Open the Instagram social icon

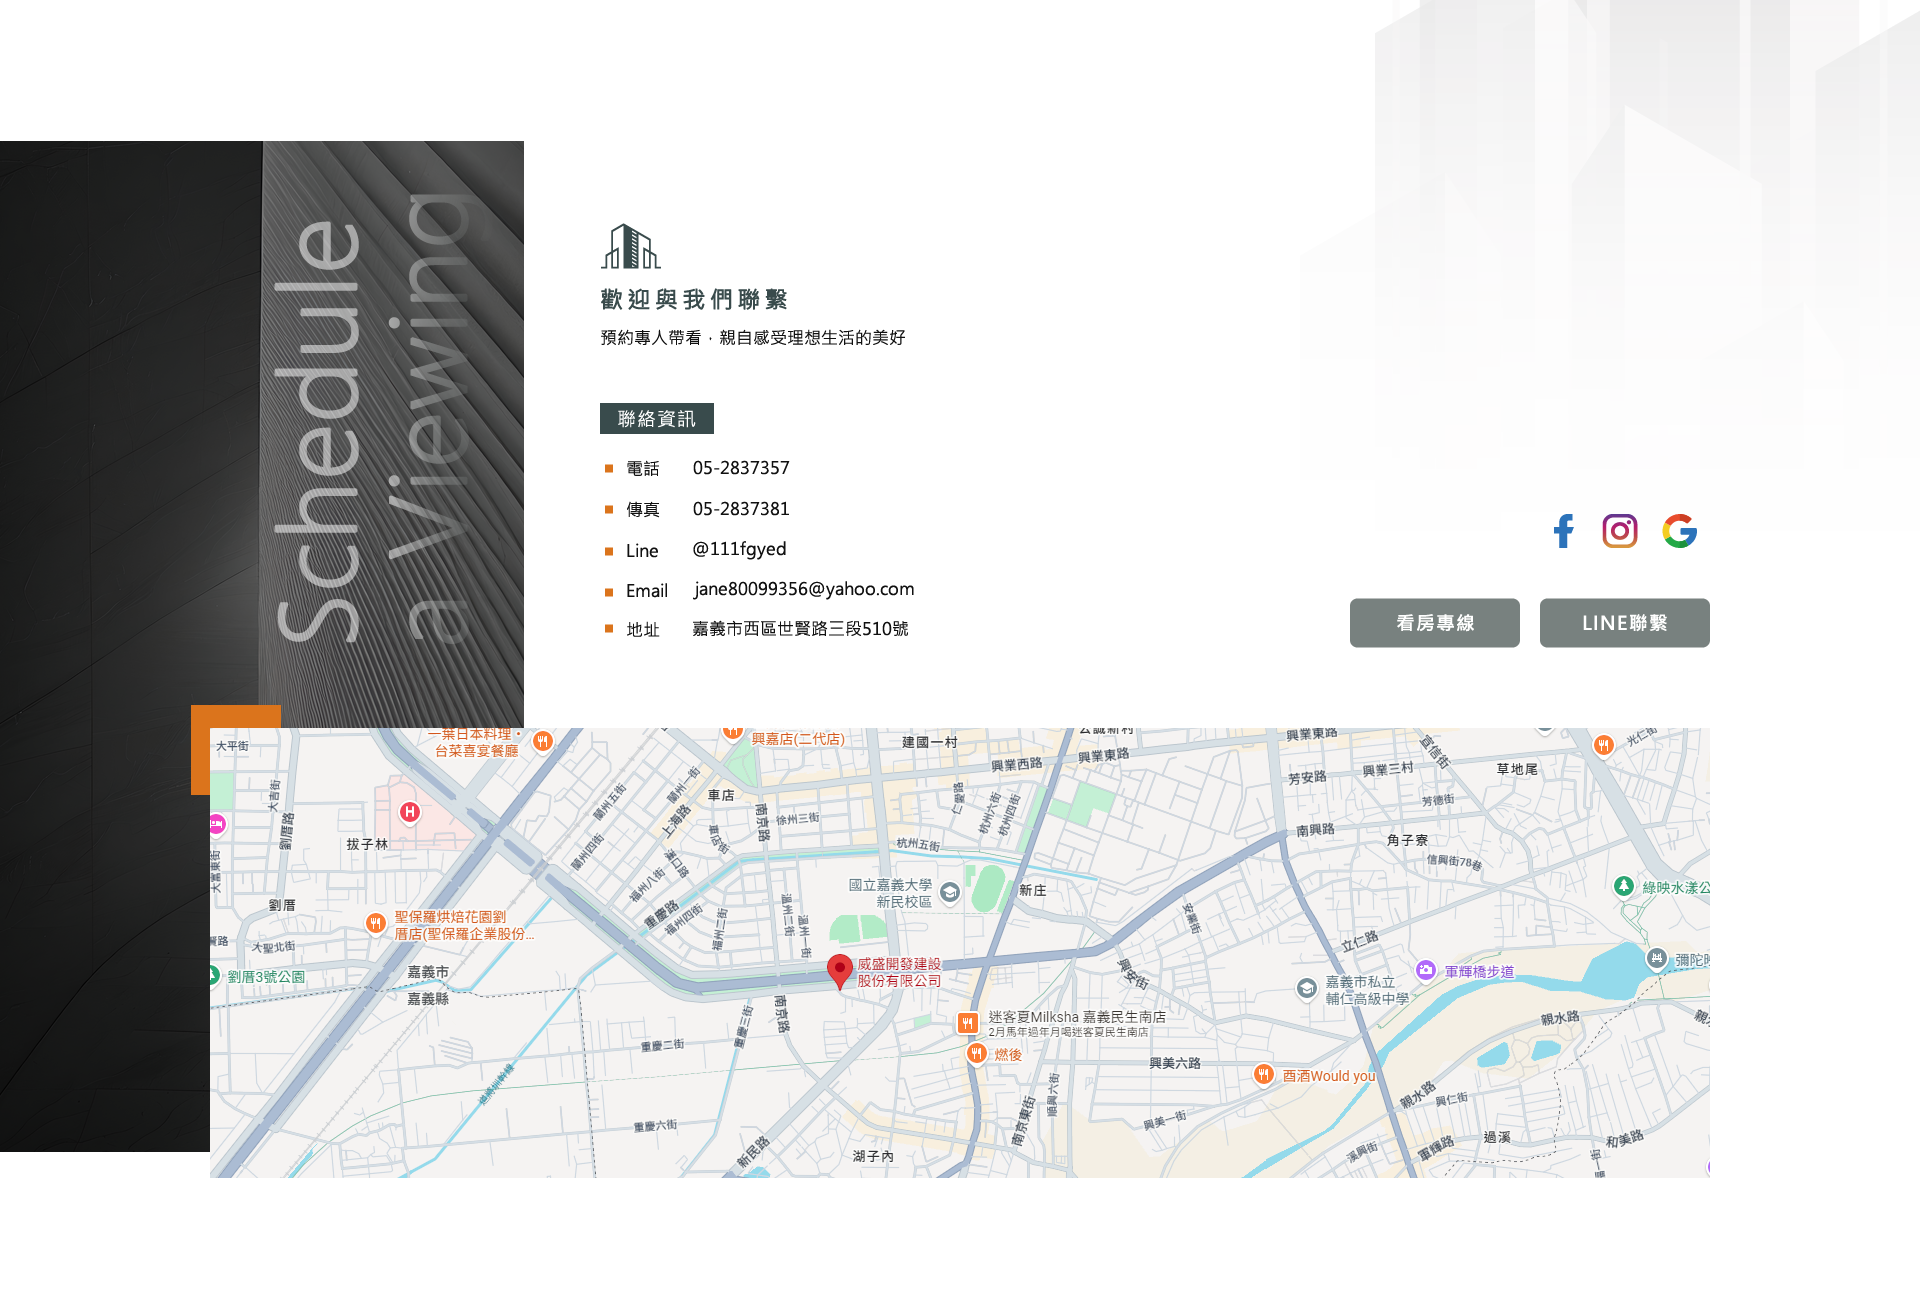pyautogui.click(x=1619, y=530)
